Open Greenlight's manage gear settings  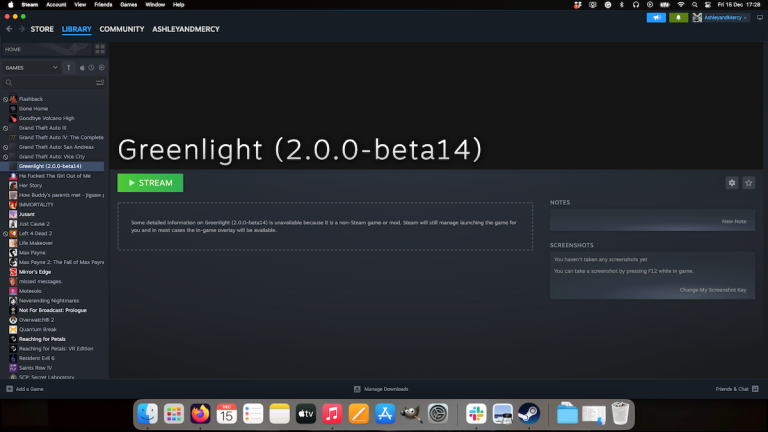coord(731,183)
